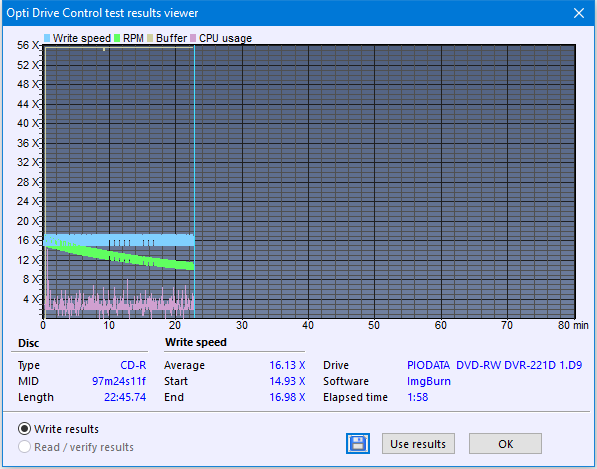This screenshot has height=469, width=597.
Task: Click the length value 22:45.74
Action: pos(125,397)
